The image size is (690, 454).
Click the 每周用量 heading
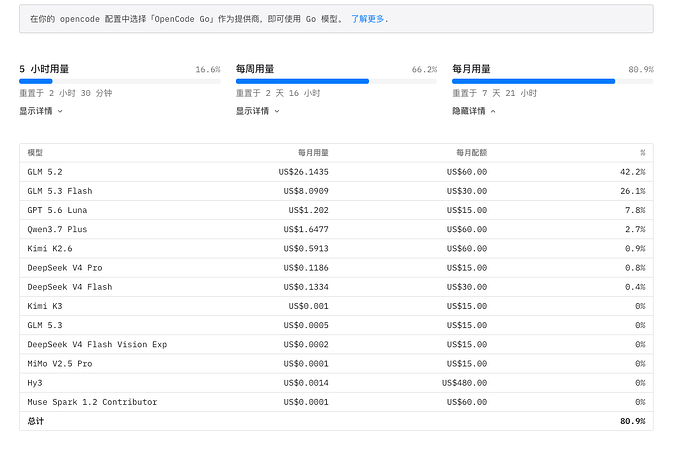point(255,69)
